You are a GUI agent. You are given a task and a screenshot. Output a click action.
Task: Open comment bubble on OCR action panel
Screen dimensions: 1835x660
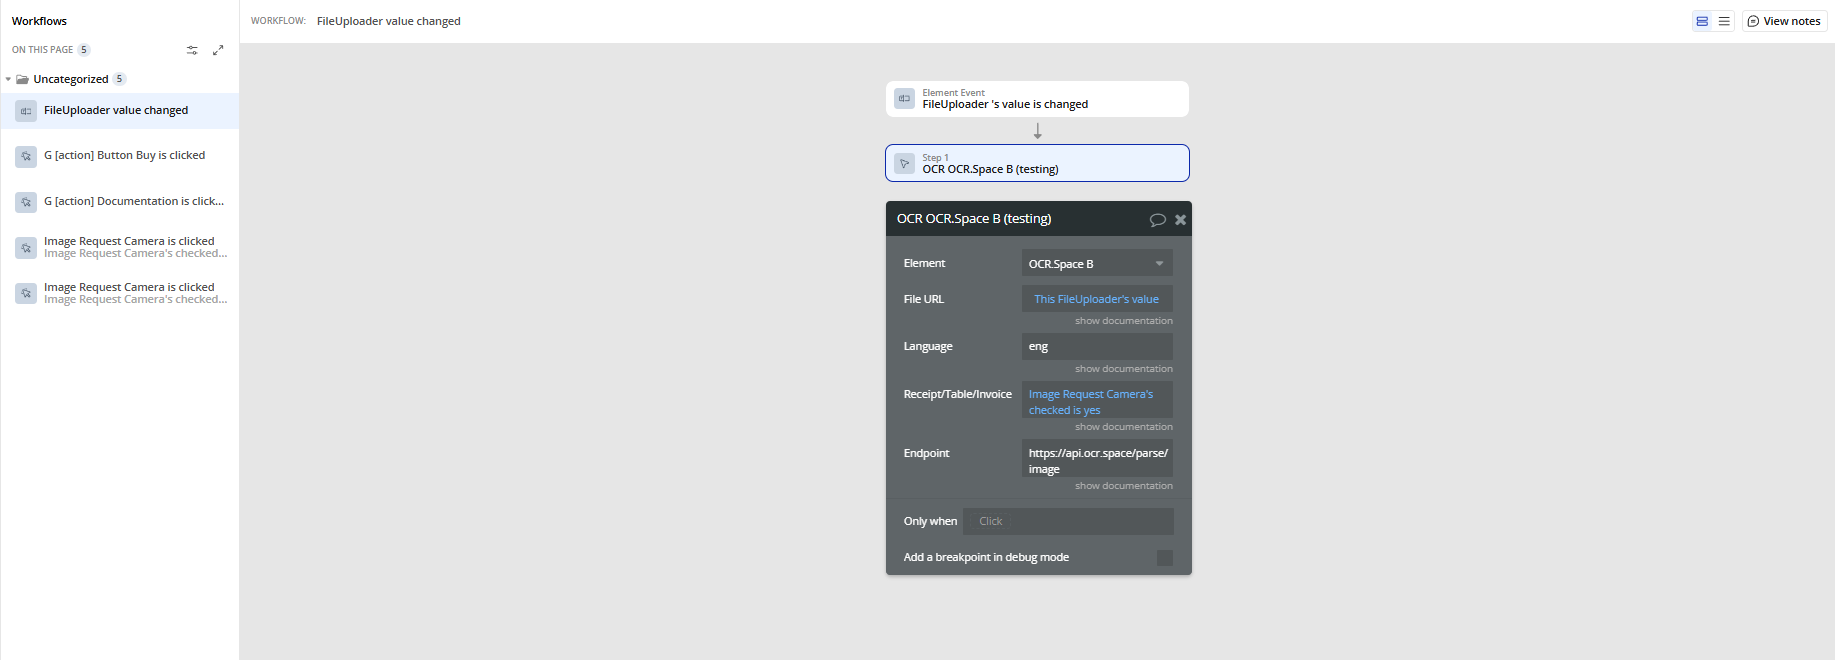[1157, 220]
